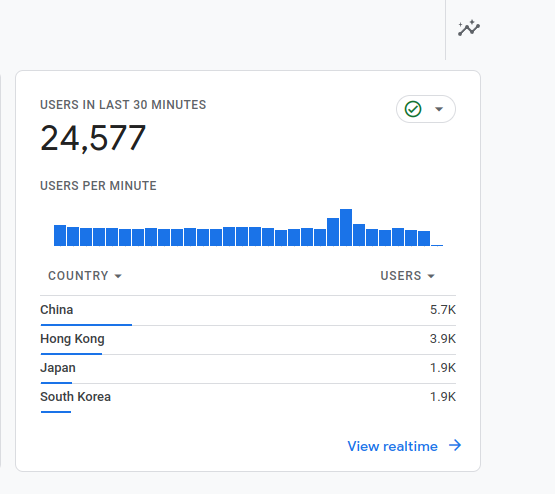Open the USERS metric dropdown

pos(407,276)
